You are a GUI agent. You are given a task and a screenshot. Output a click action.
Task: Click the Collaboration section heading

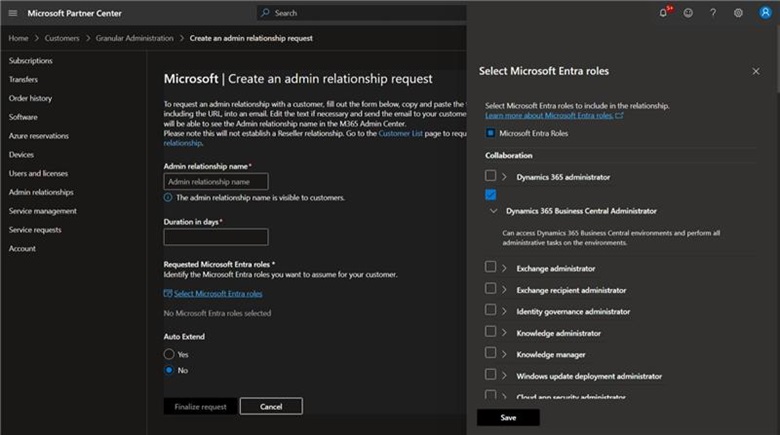pos(508,155)
